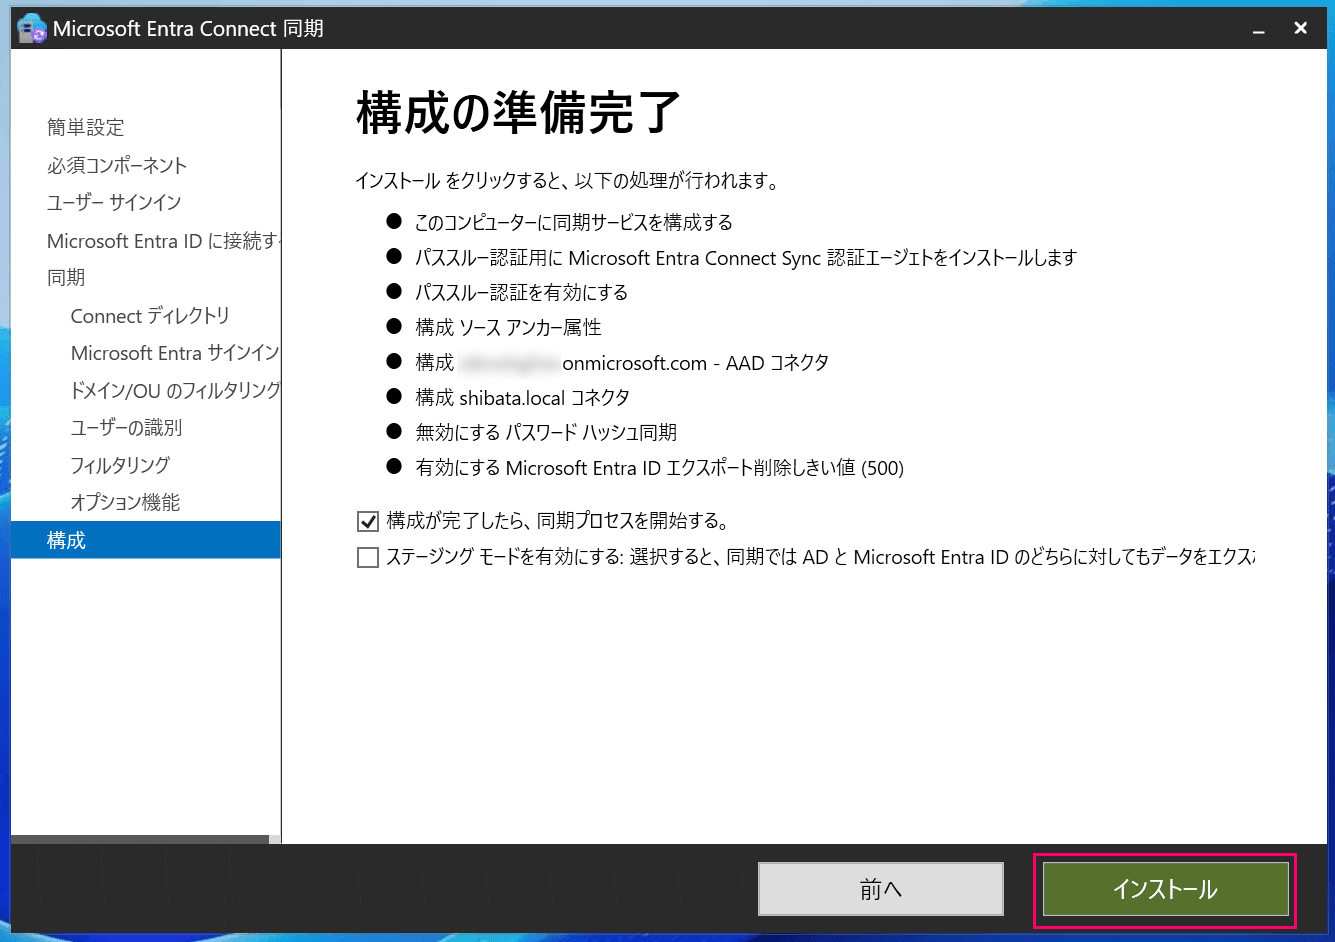Click the 認証エージェントをインストールします line
The image size is (1335, 942).
[x=746, y=258]
